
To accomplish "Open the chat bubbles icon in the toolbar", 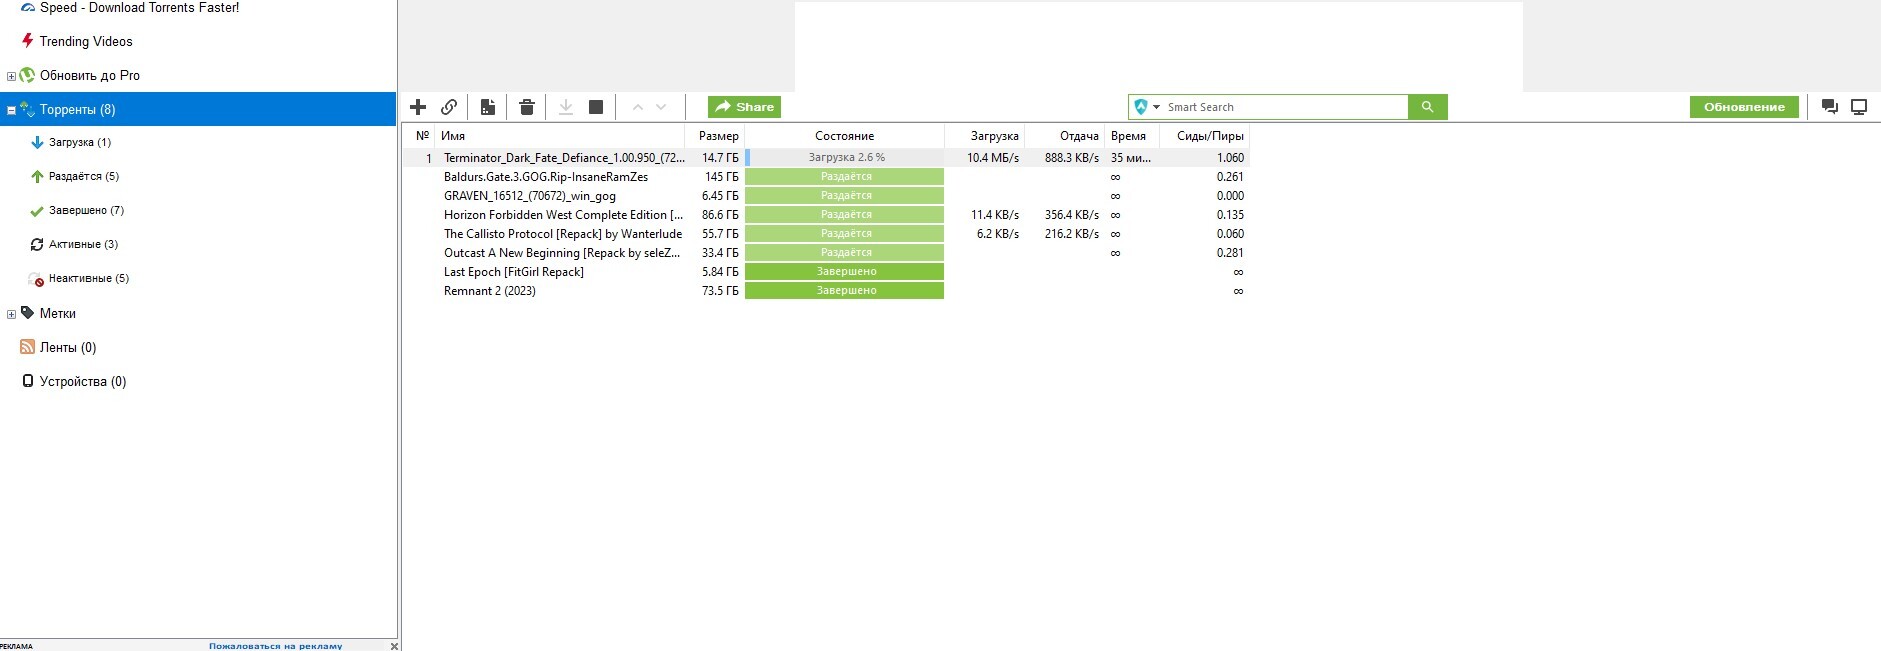I will pos(1830,107).
